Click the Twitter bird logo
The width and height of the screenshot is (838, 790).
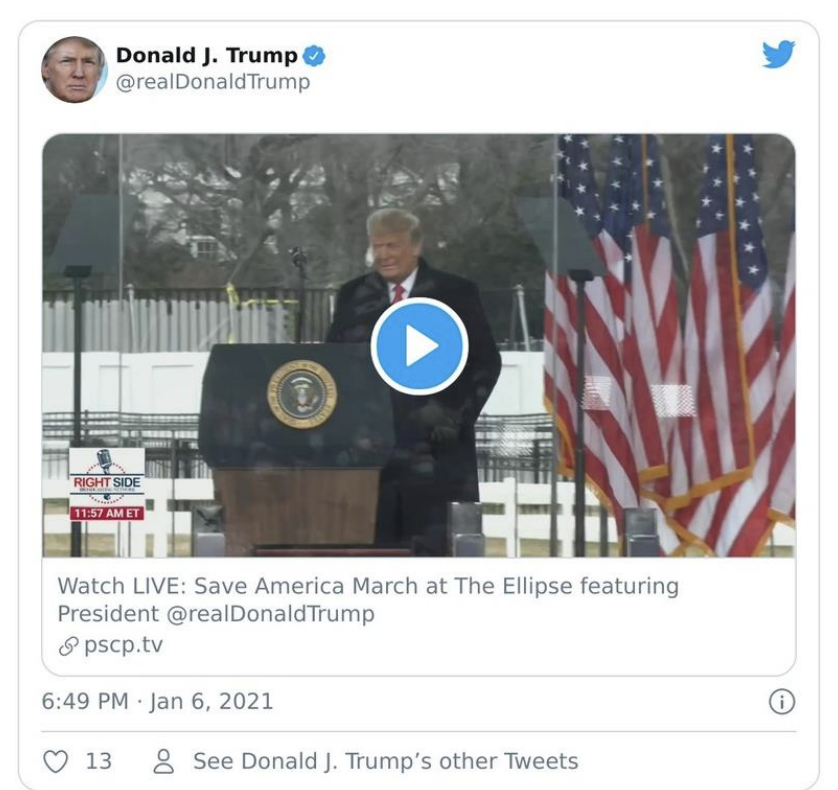pos(778,53)
